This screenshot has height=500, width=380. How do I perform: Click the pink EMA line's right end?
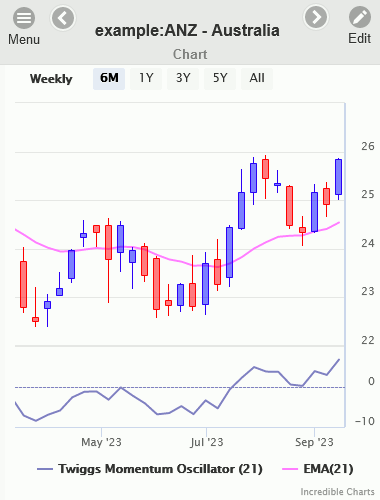339,222
